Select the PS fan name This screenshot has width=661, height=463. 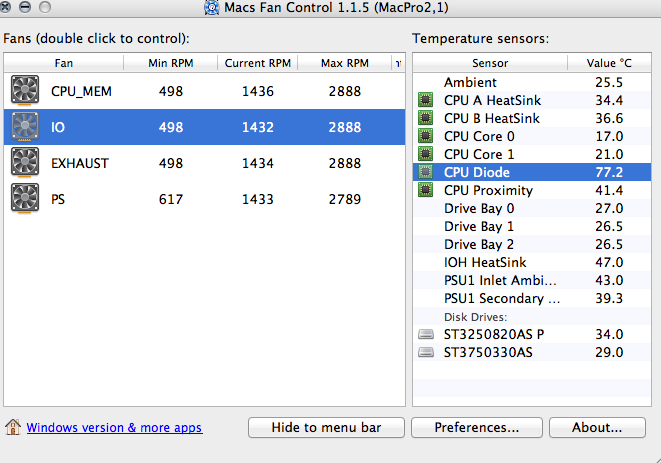pos(58,199)
